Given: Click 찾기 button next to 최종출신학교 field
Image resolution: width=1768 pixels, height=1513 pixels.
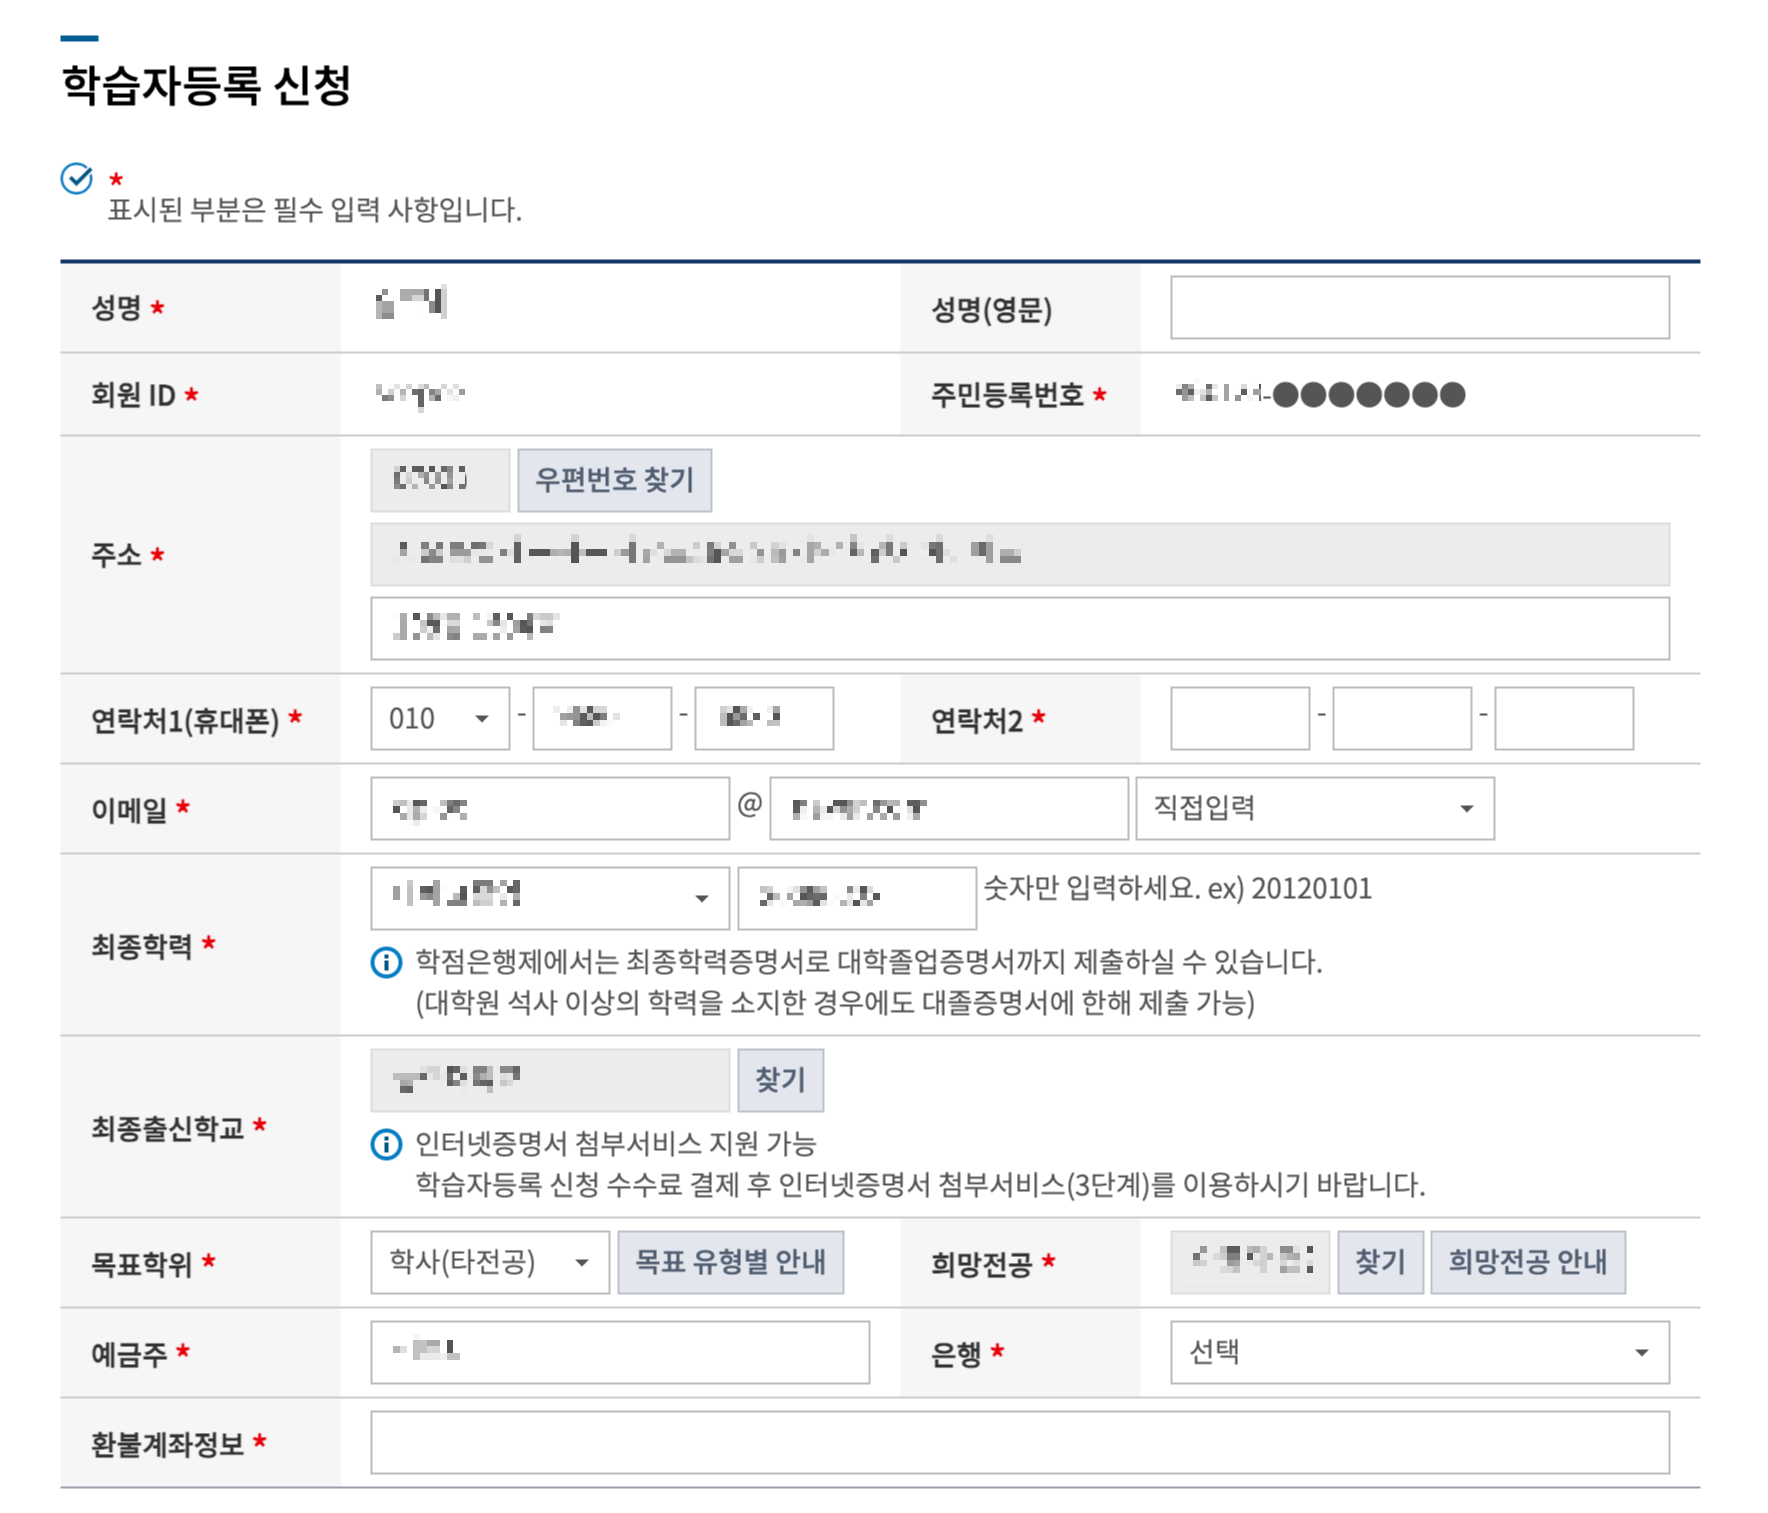Looking at the screenshot, I should (x=781, y=1080).
